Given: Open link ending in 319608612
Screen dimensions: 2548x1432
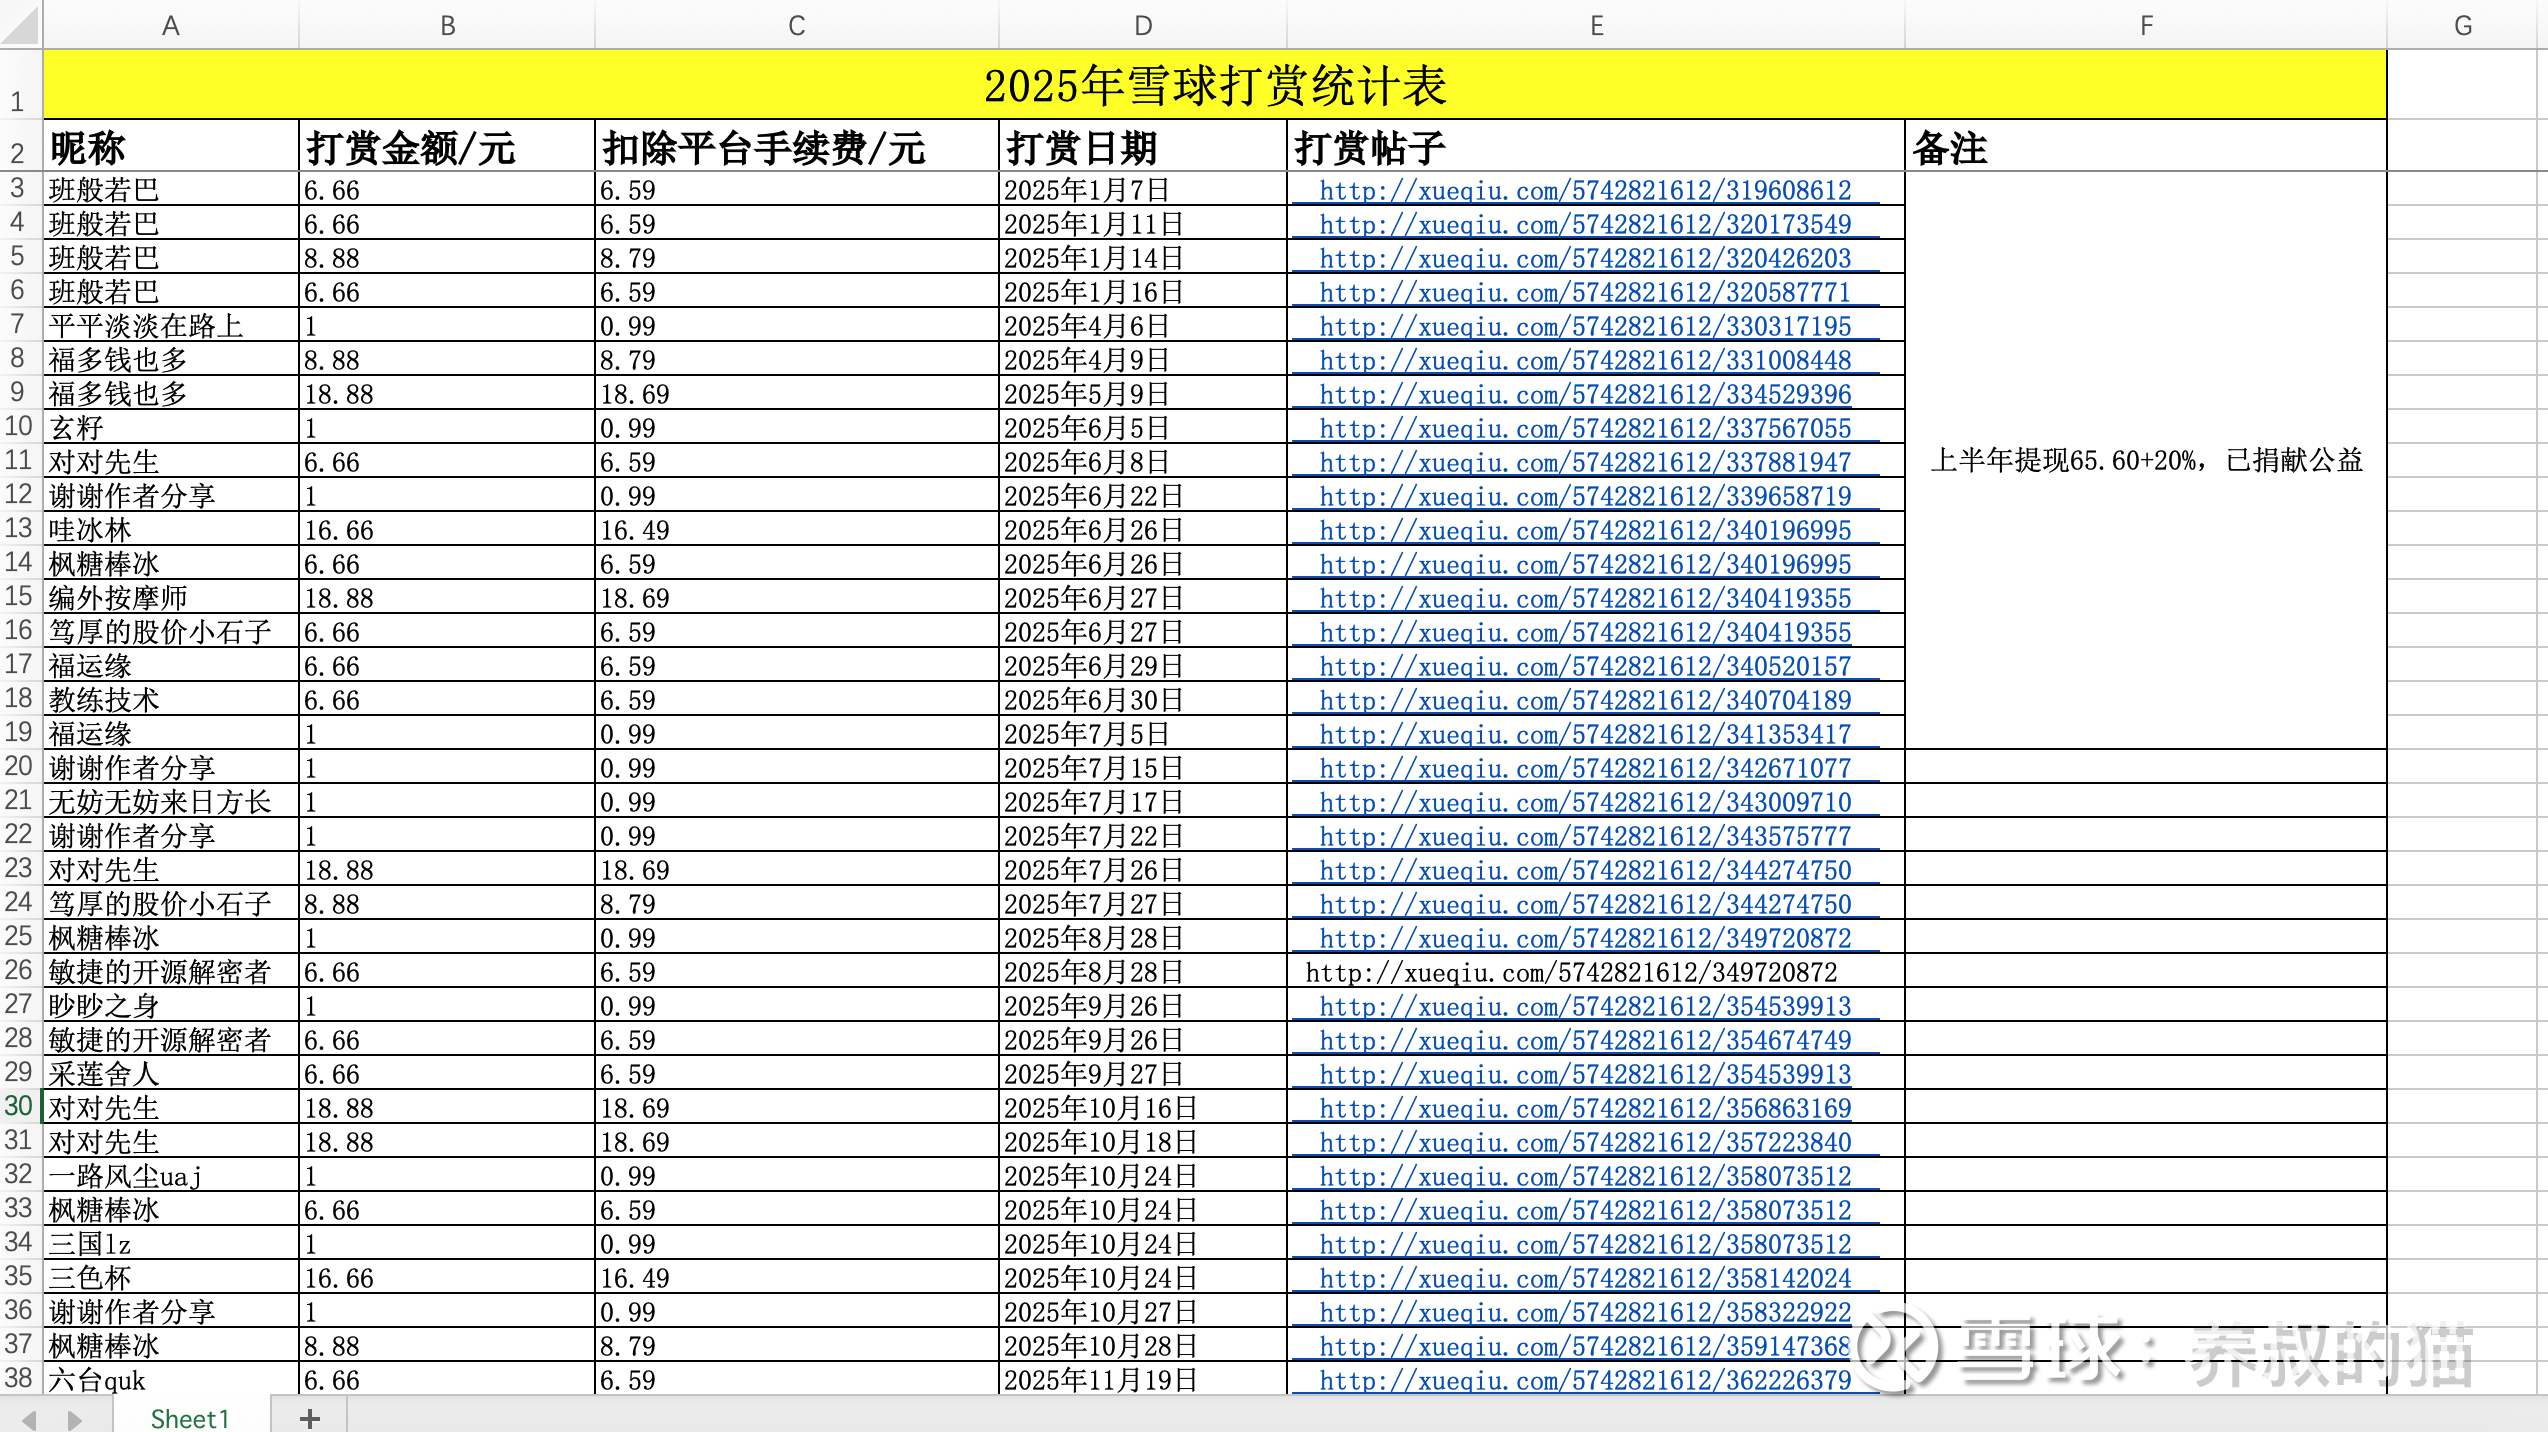Looking at the screenshot, I should pyautogui.click(x=1585, y=190).
